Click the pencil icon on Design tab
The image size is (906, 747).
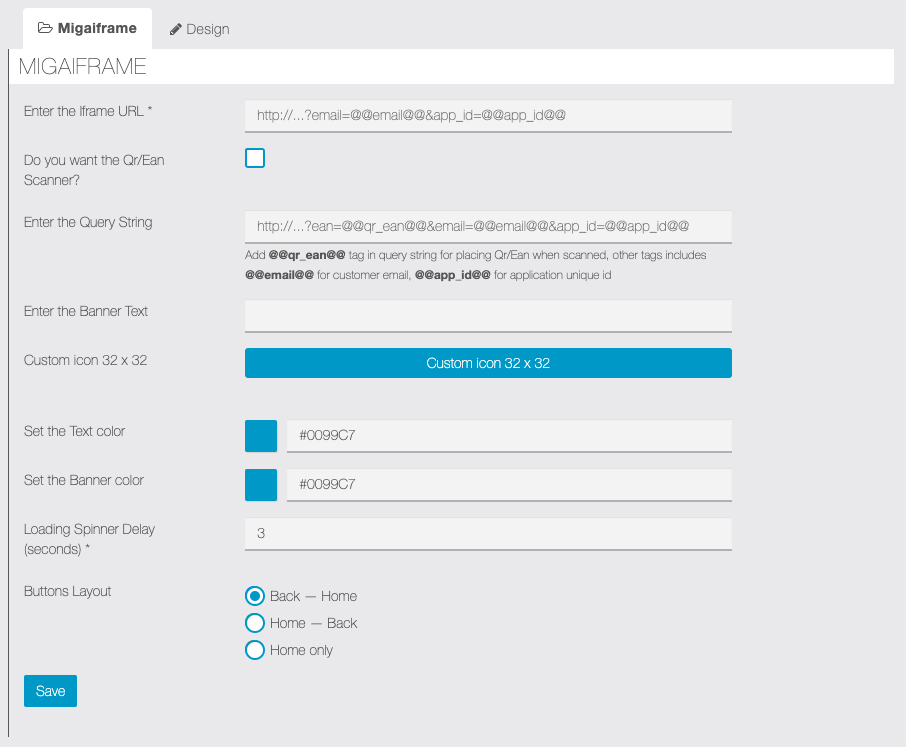pyautogui.click(x=175, y=29)
